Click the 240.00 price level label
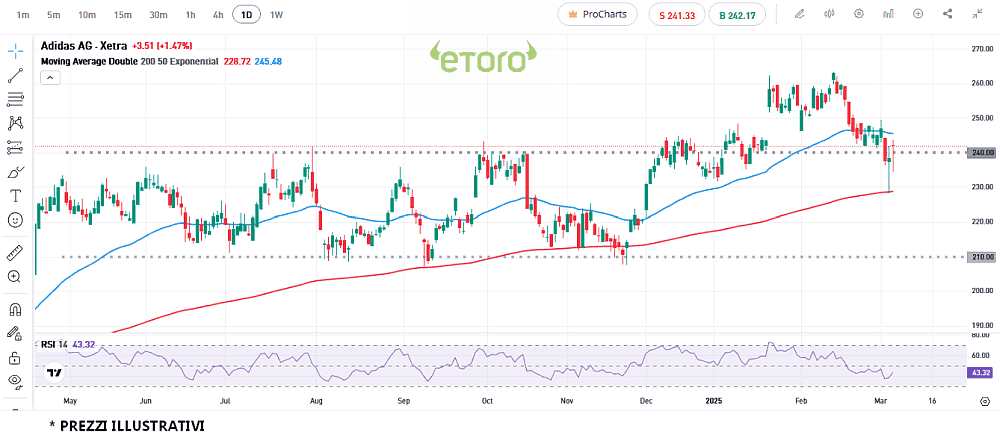 pos(982,153)
